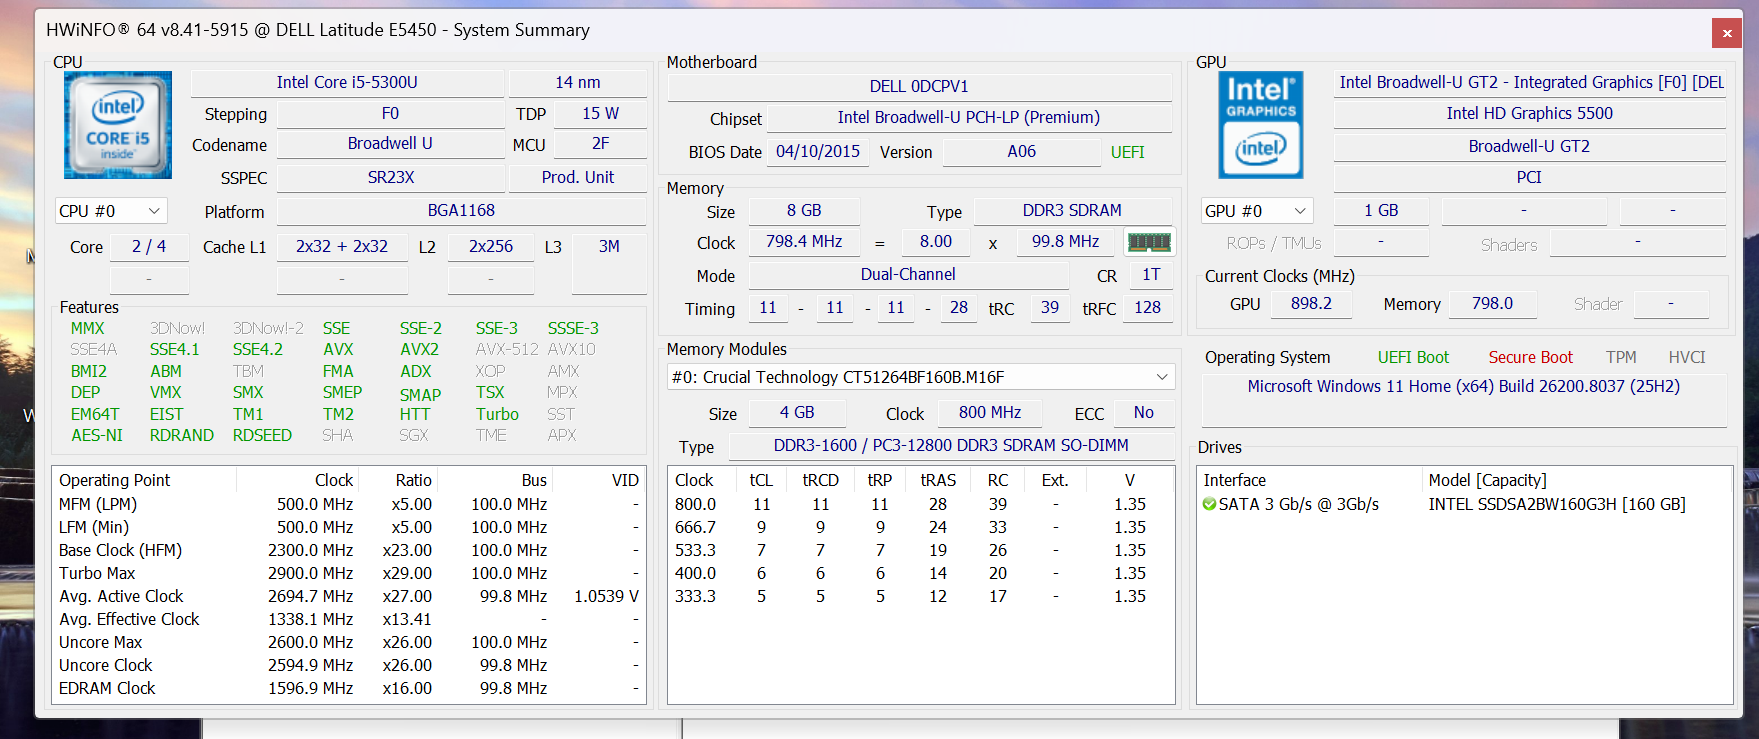Click the TPM indicator
Screen dimensions: 1759x739
tap(1621, 357)
